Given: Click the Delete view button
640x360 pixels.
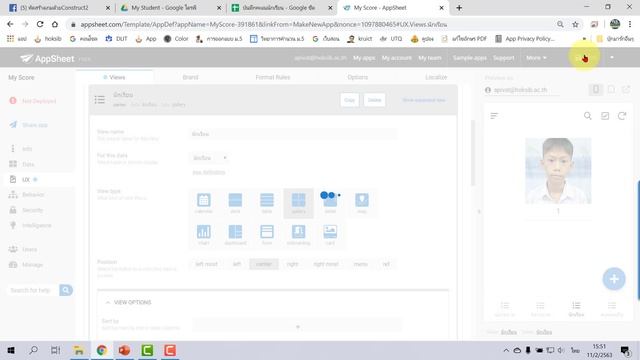Looking at the screenshot, I should tap(374, 100).
